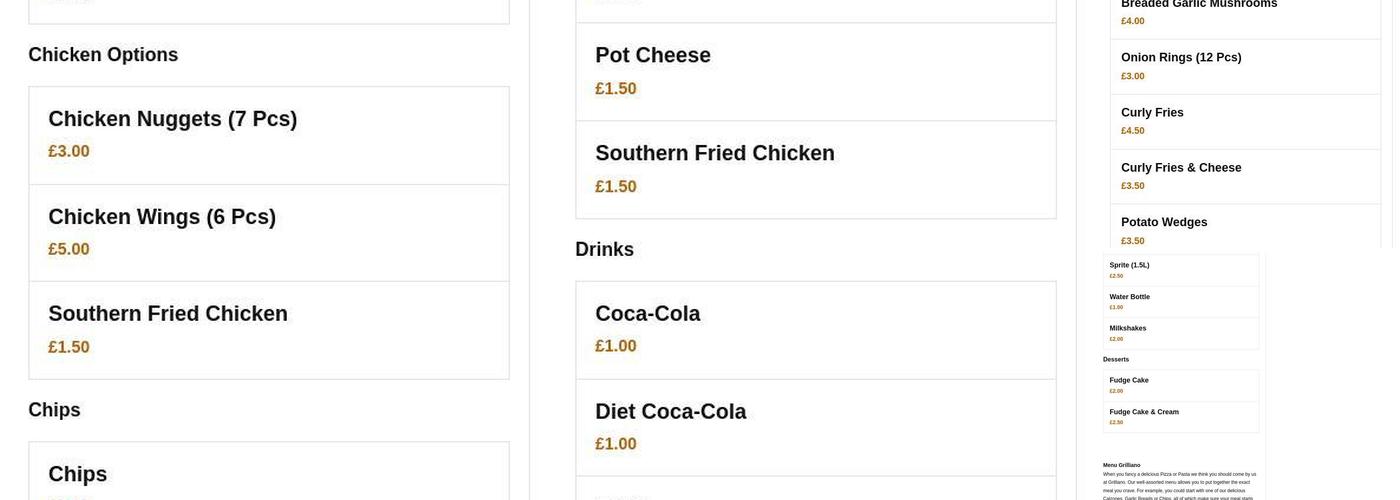
Task: Click the Chicken Options section heading
Action: tap(103, 55)
